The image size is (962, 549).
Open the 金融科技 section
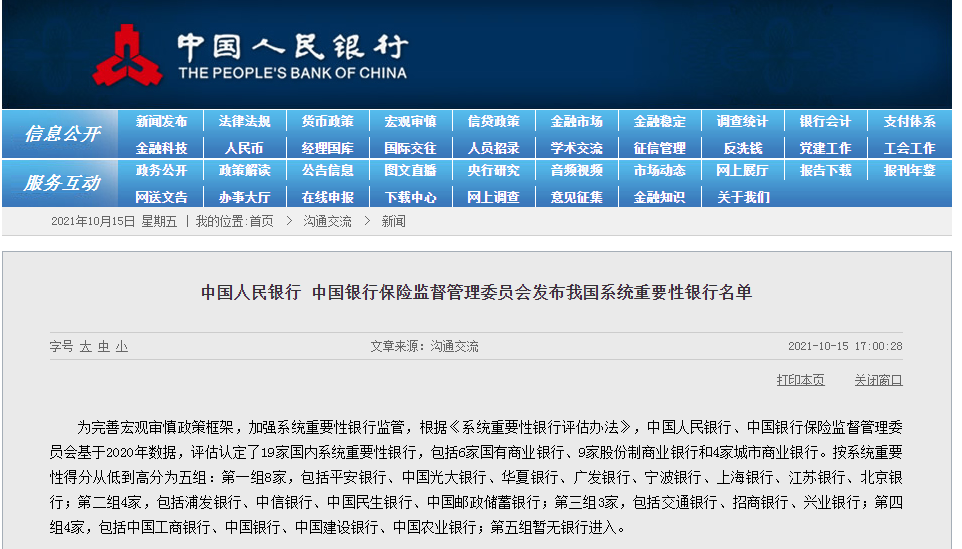tap(161, 148)
